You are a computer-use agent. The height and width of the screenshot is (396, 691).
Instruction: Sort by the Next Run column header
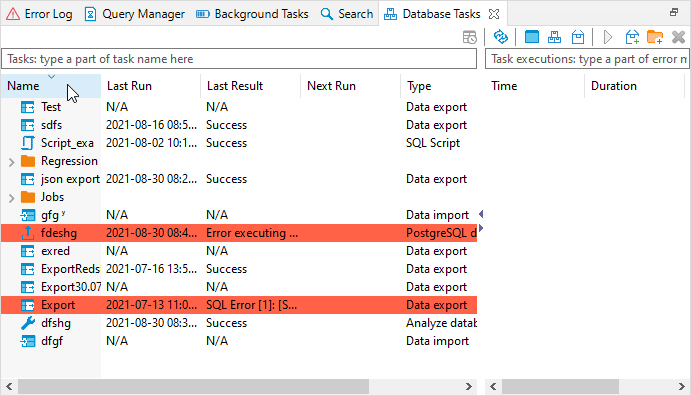[x=350, y=86]
